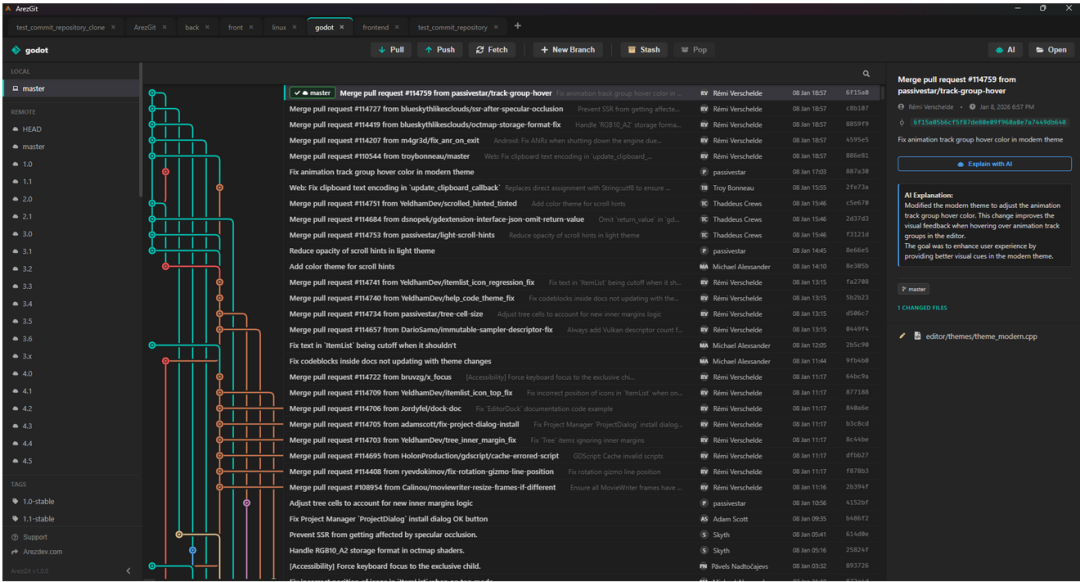
Task: Push commits using the Push button
Action: point(439,49)
